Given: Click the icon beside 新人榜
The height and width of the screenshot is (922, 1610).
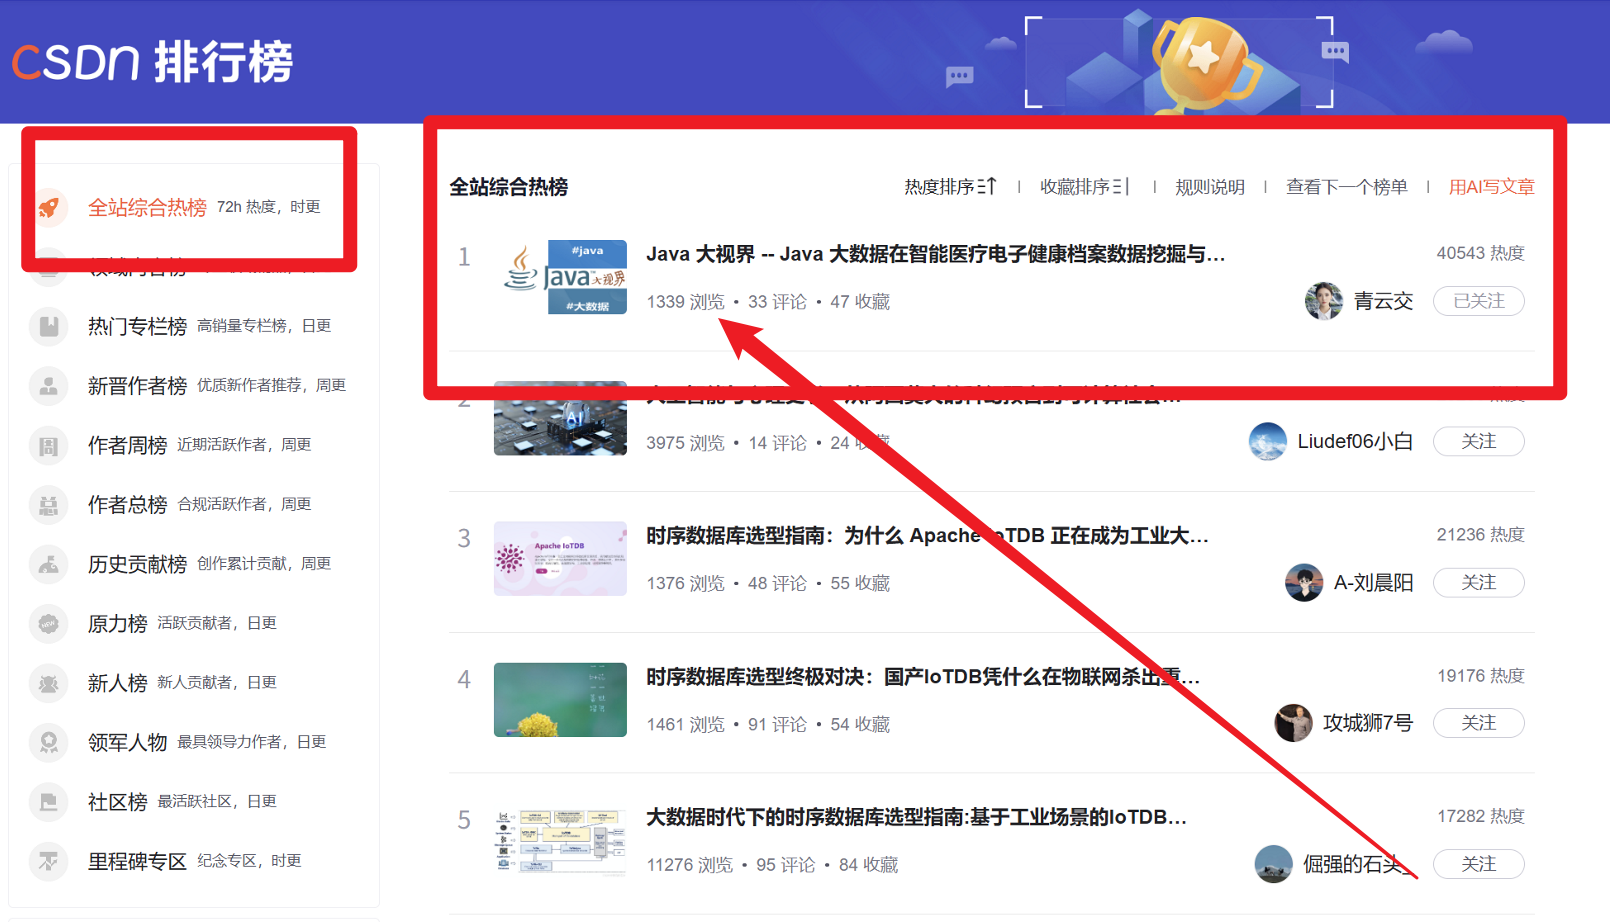Looking at the screenshot, I should pos(49,683).
